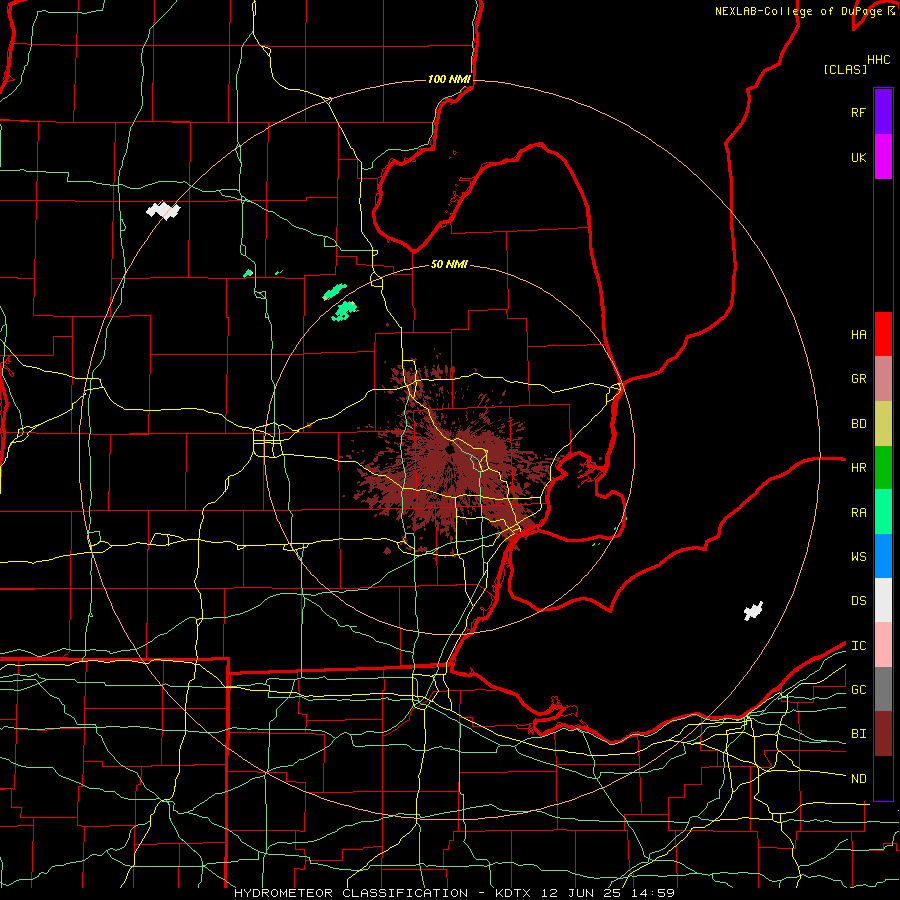The image size is (900, 900).
Task: Click the white DS legend swatch
Action: [x=883, y=600]
